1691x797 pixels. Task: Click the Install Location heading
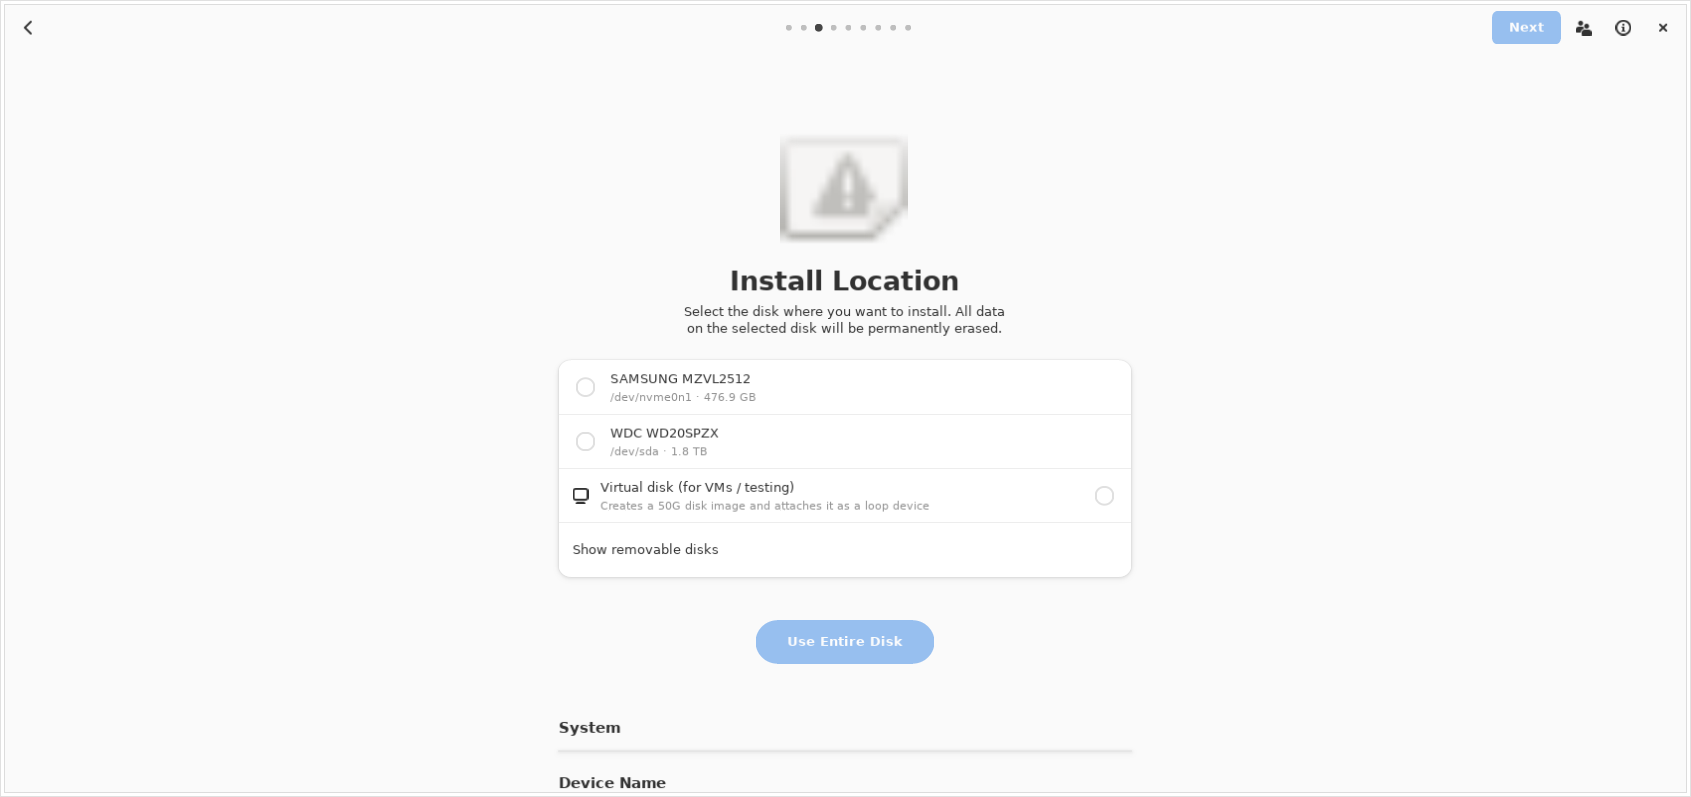[x=844, y=281]
